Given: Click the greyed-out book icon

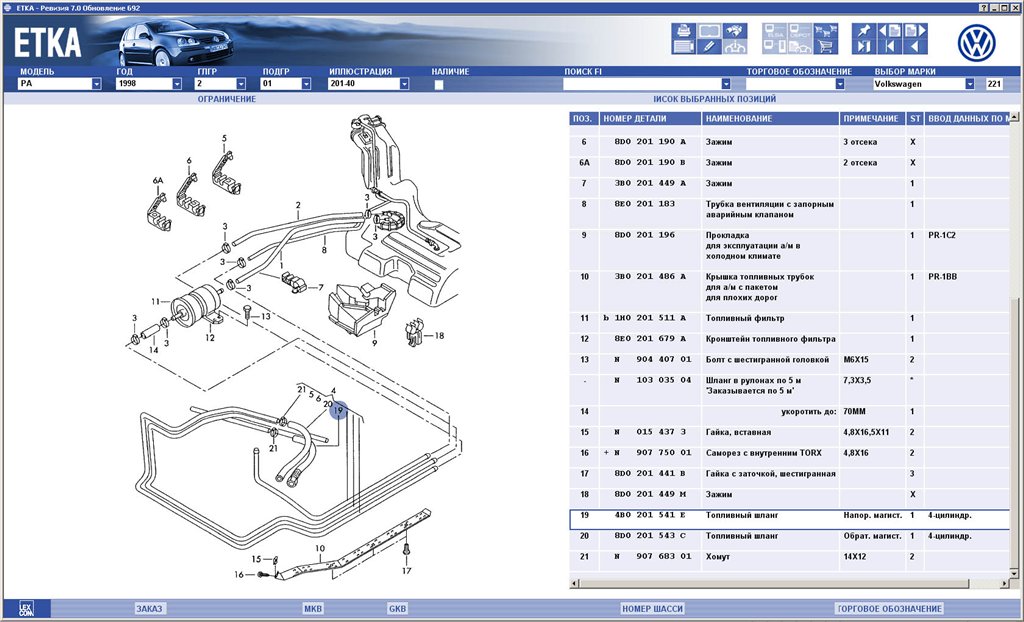Looking at the screenshot, I should pyautogui.click(x=709, y=31).
